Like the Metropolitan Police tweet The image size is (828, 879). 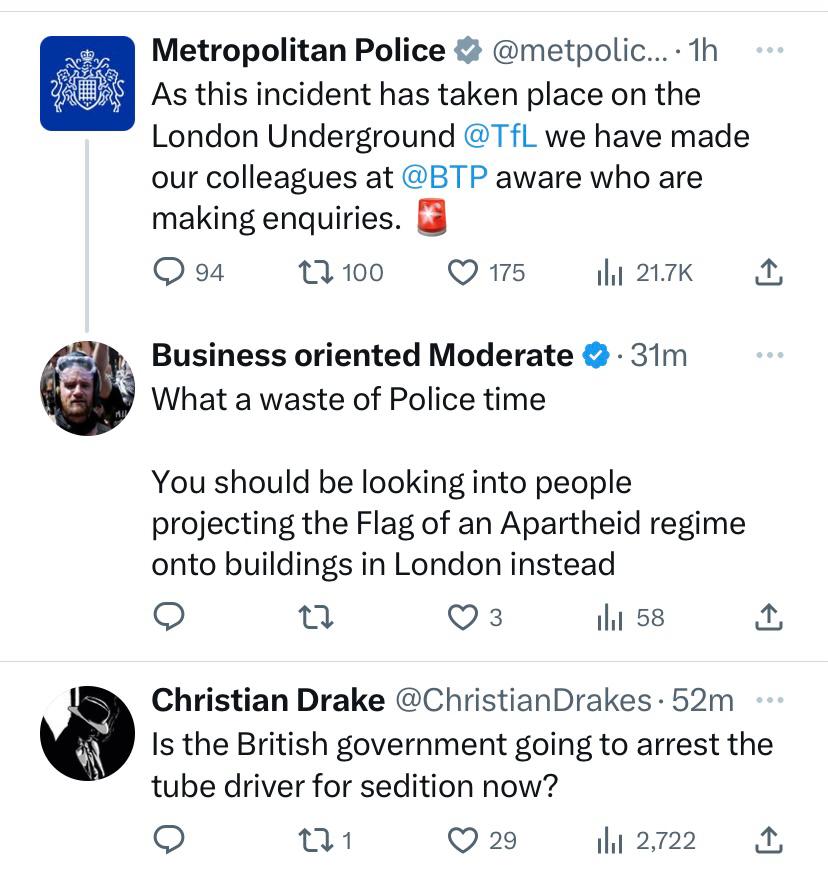(x=462, y=272)
